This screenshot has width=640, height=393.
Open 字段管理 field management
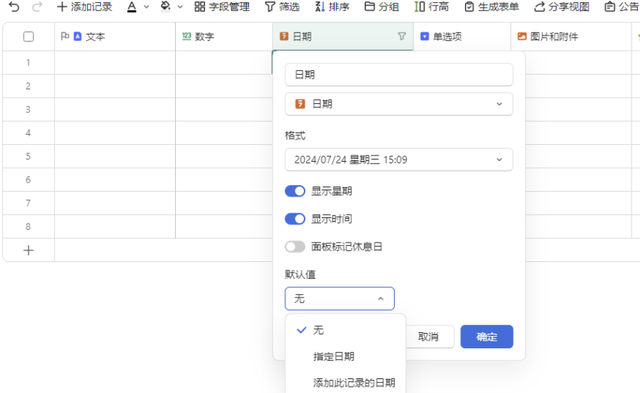click(x=222, y=7)
